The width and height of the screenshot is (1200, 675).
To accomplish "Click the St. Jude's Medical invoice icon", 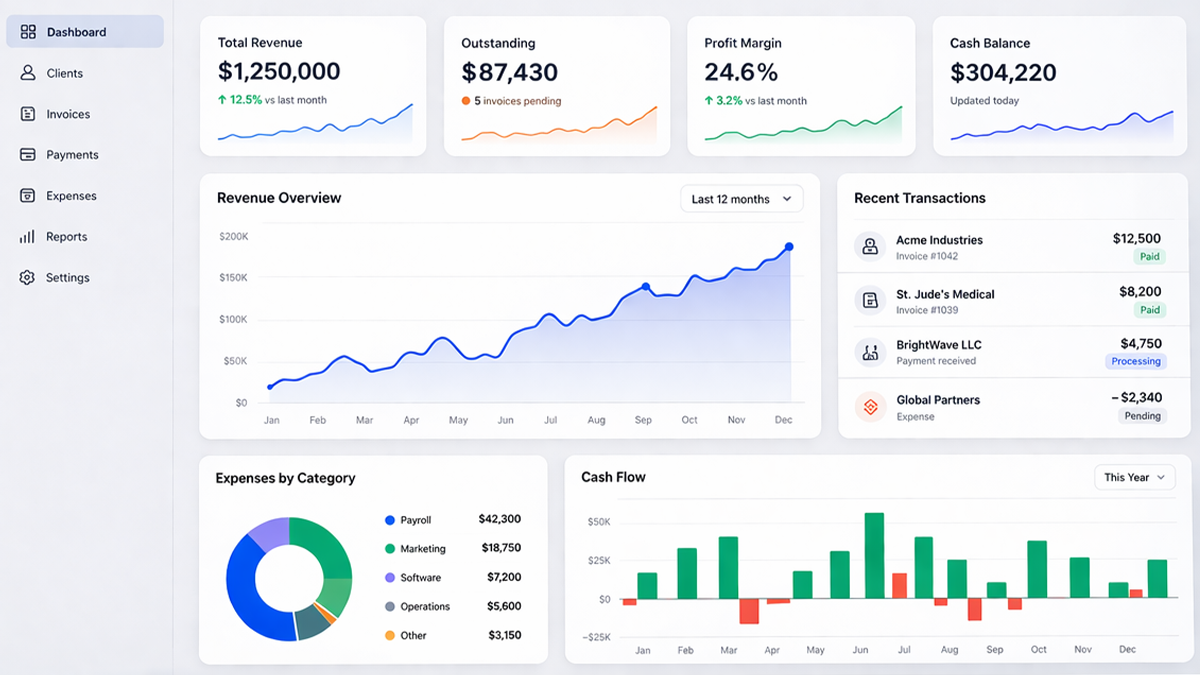I will (870, 301).
